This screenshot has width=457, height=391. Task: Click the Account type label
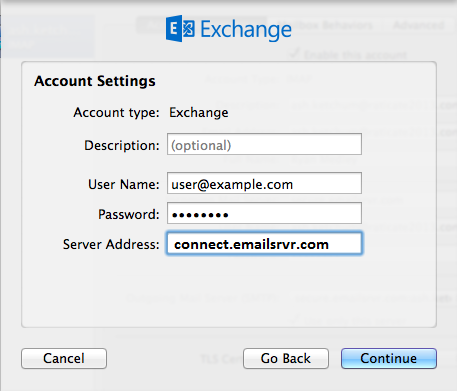coord(117,113)
